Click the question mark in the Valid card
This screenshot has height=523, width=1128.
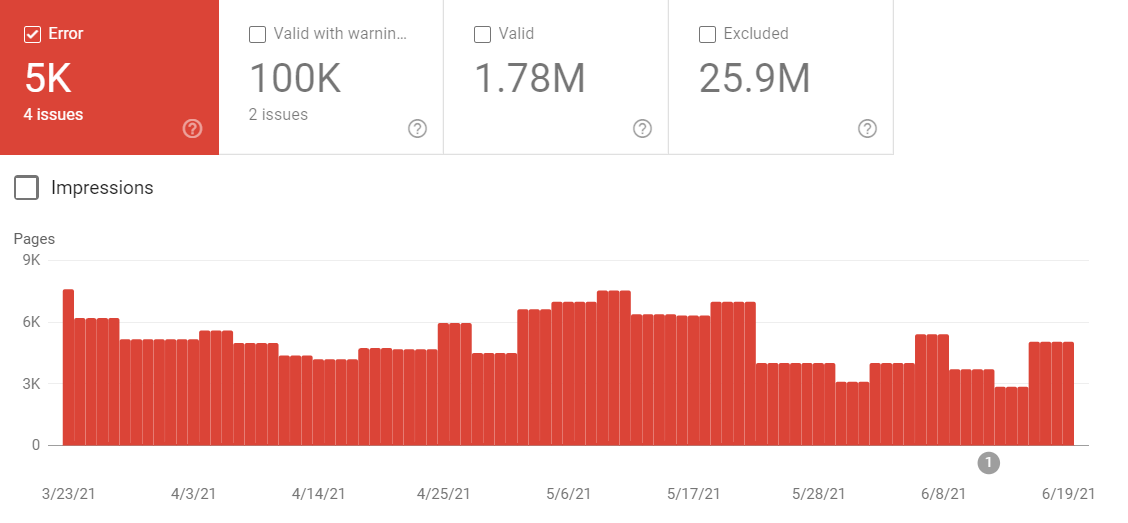pos(643,128)
